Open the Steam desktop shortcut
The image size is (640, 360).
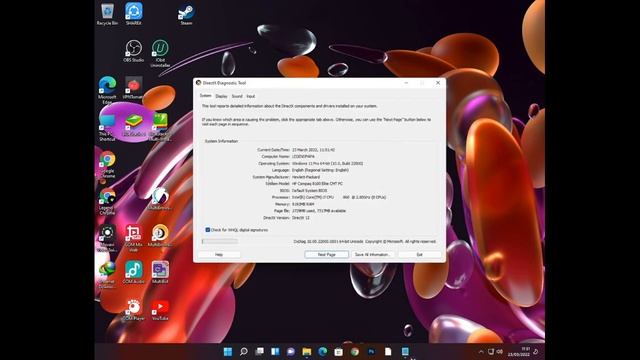pos(186,14)
